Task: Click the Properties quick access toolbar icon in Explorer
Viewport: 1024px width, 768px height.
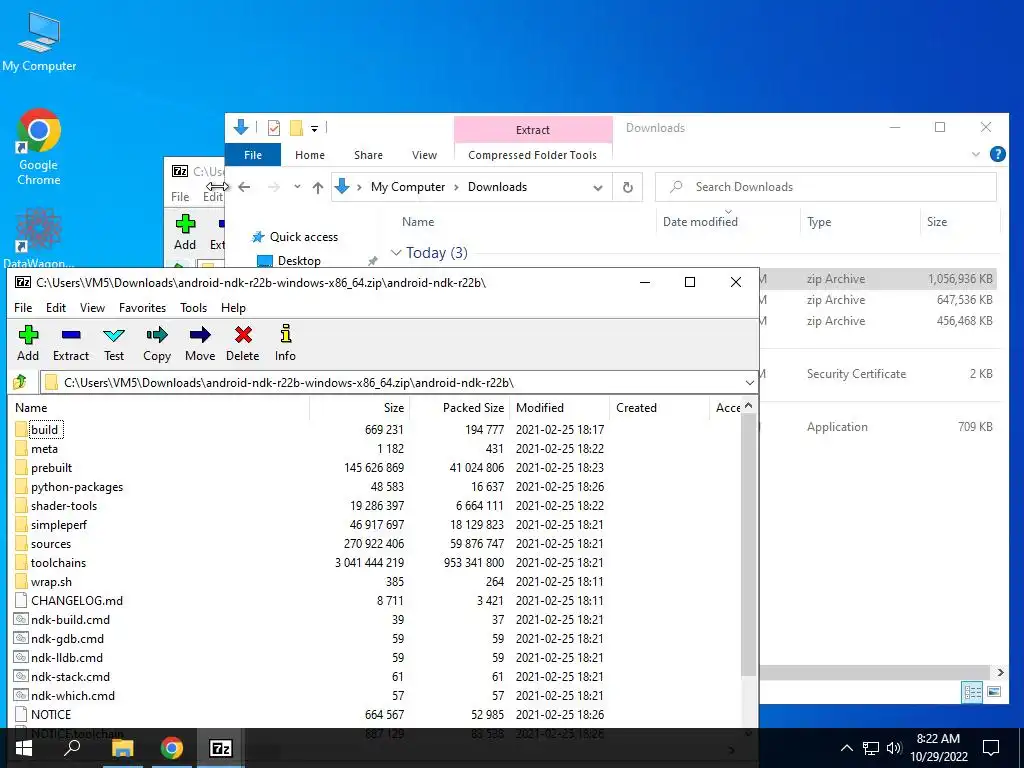Action: (x=274, y=128)
